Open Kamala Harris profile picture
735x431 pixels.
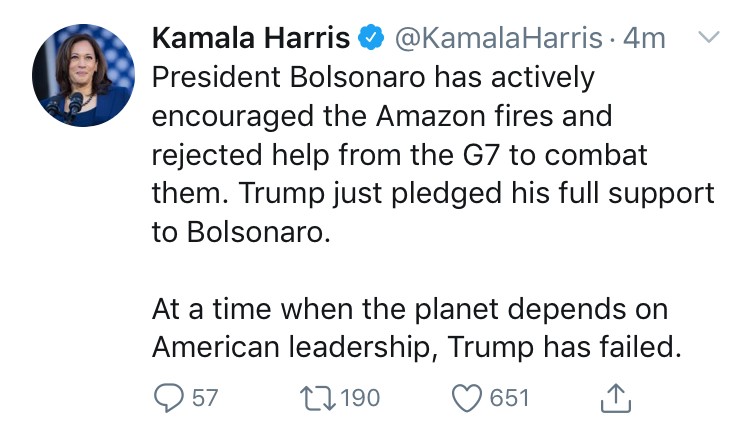tap(83, 75)
